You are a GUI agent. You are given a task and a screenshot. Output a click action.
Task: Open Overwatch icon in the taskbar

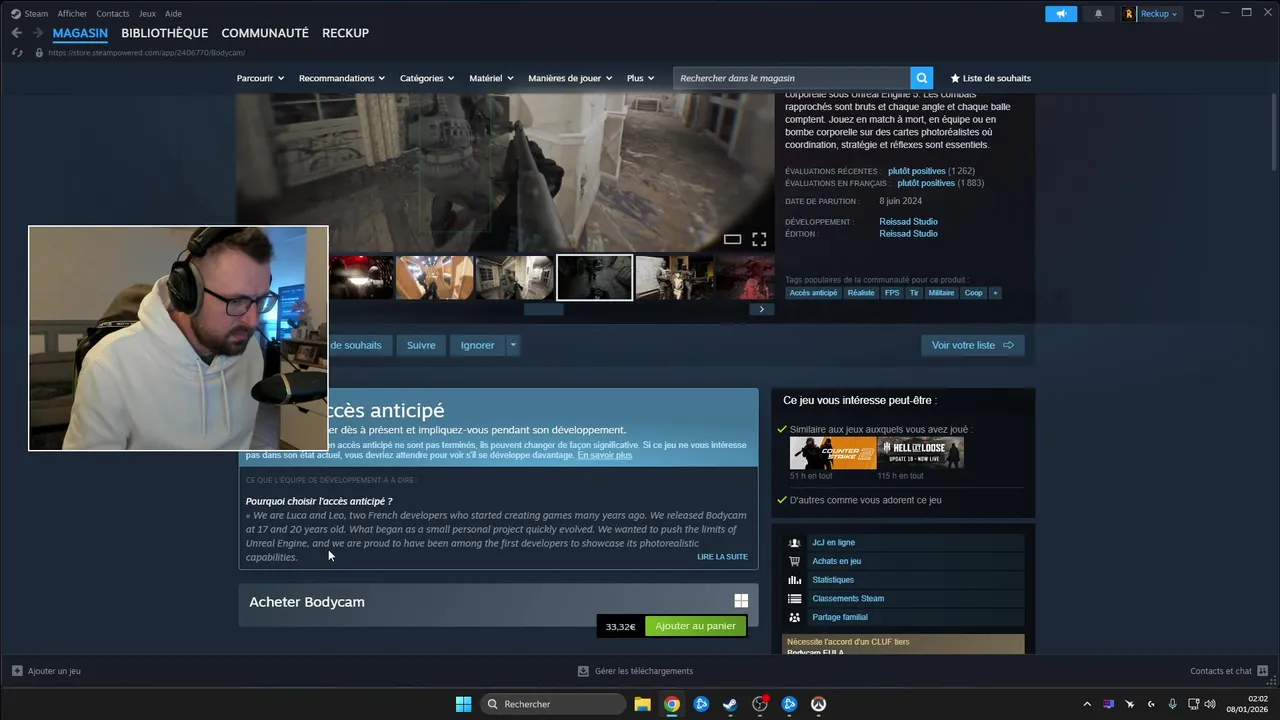[818, 704]
